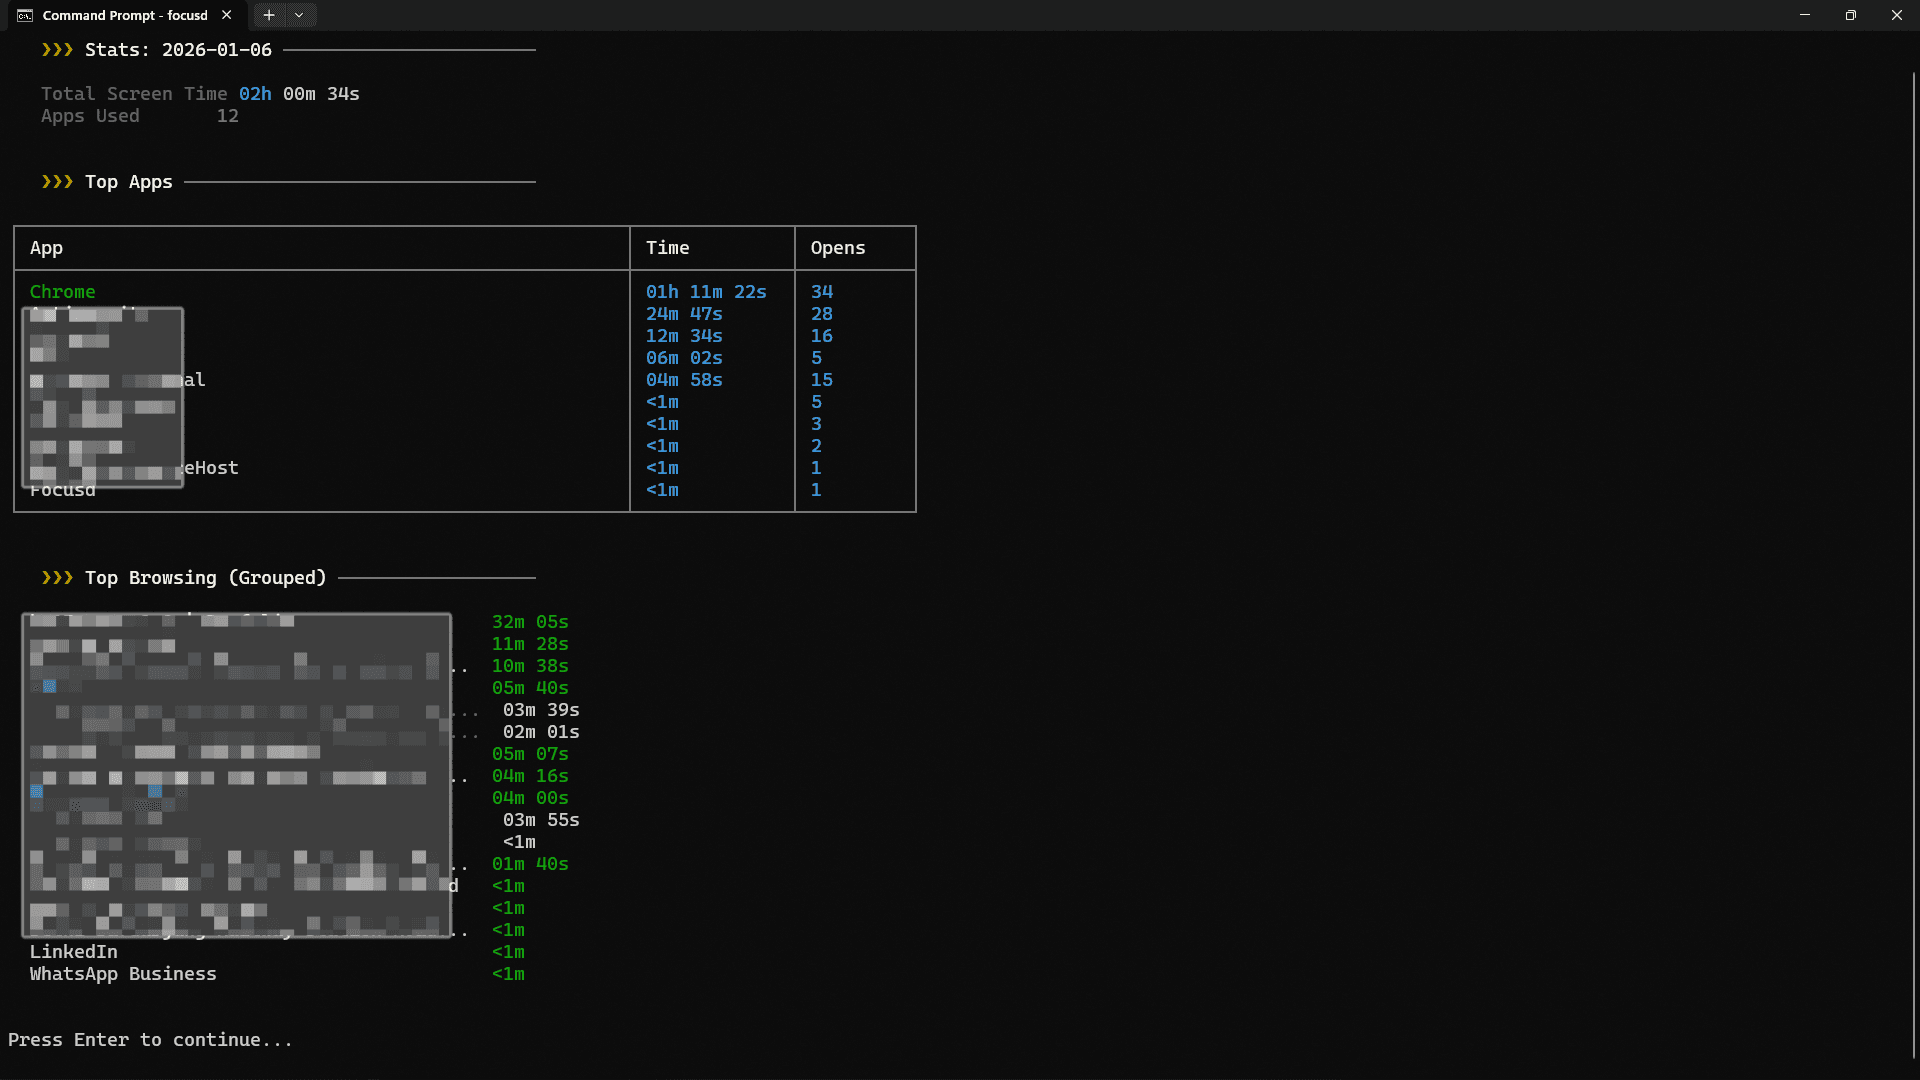Screen dimensions: 1920x1080
Task: Minimize the terminal window
Action: tap(1805, 15)
